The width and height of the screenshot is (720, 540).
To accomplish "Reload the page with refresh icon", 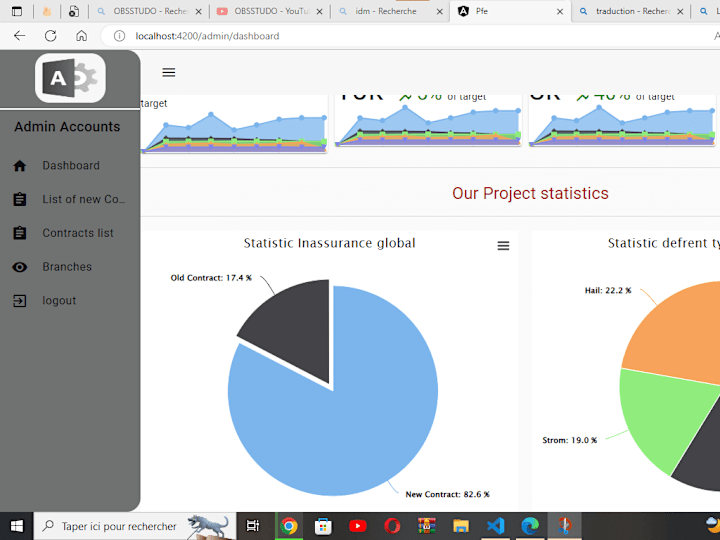I will [51, 36].
